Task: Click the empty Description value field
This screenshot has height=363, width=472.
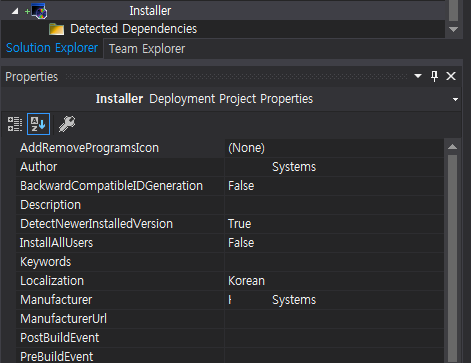Action: coord(334,205)
